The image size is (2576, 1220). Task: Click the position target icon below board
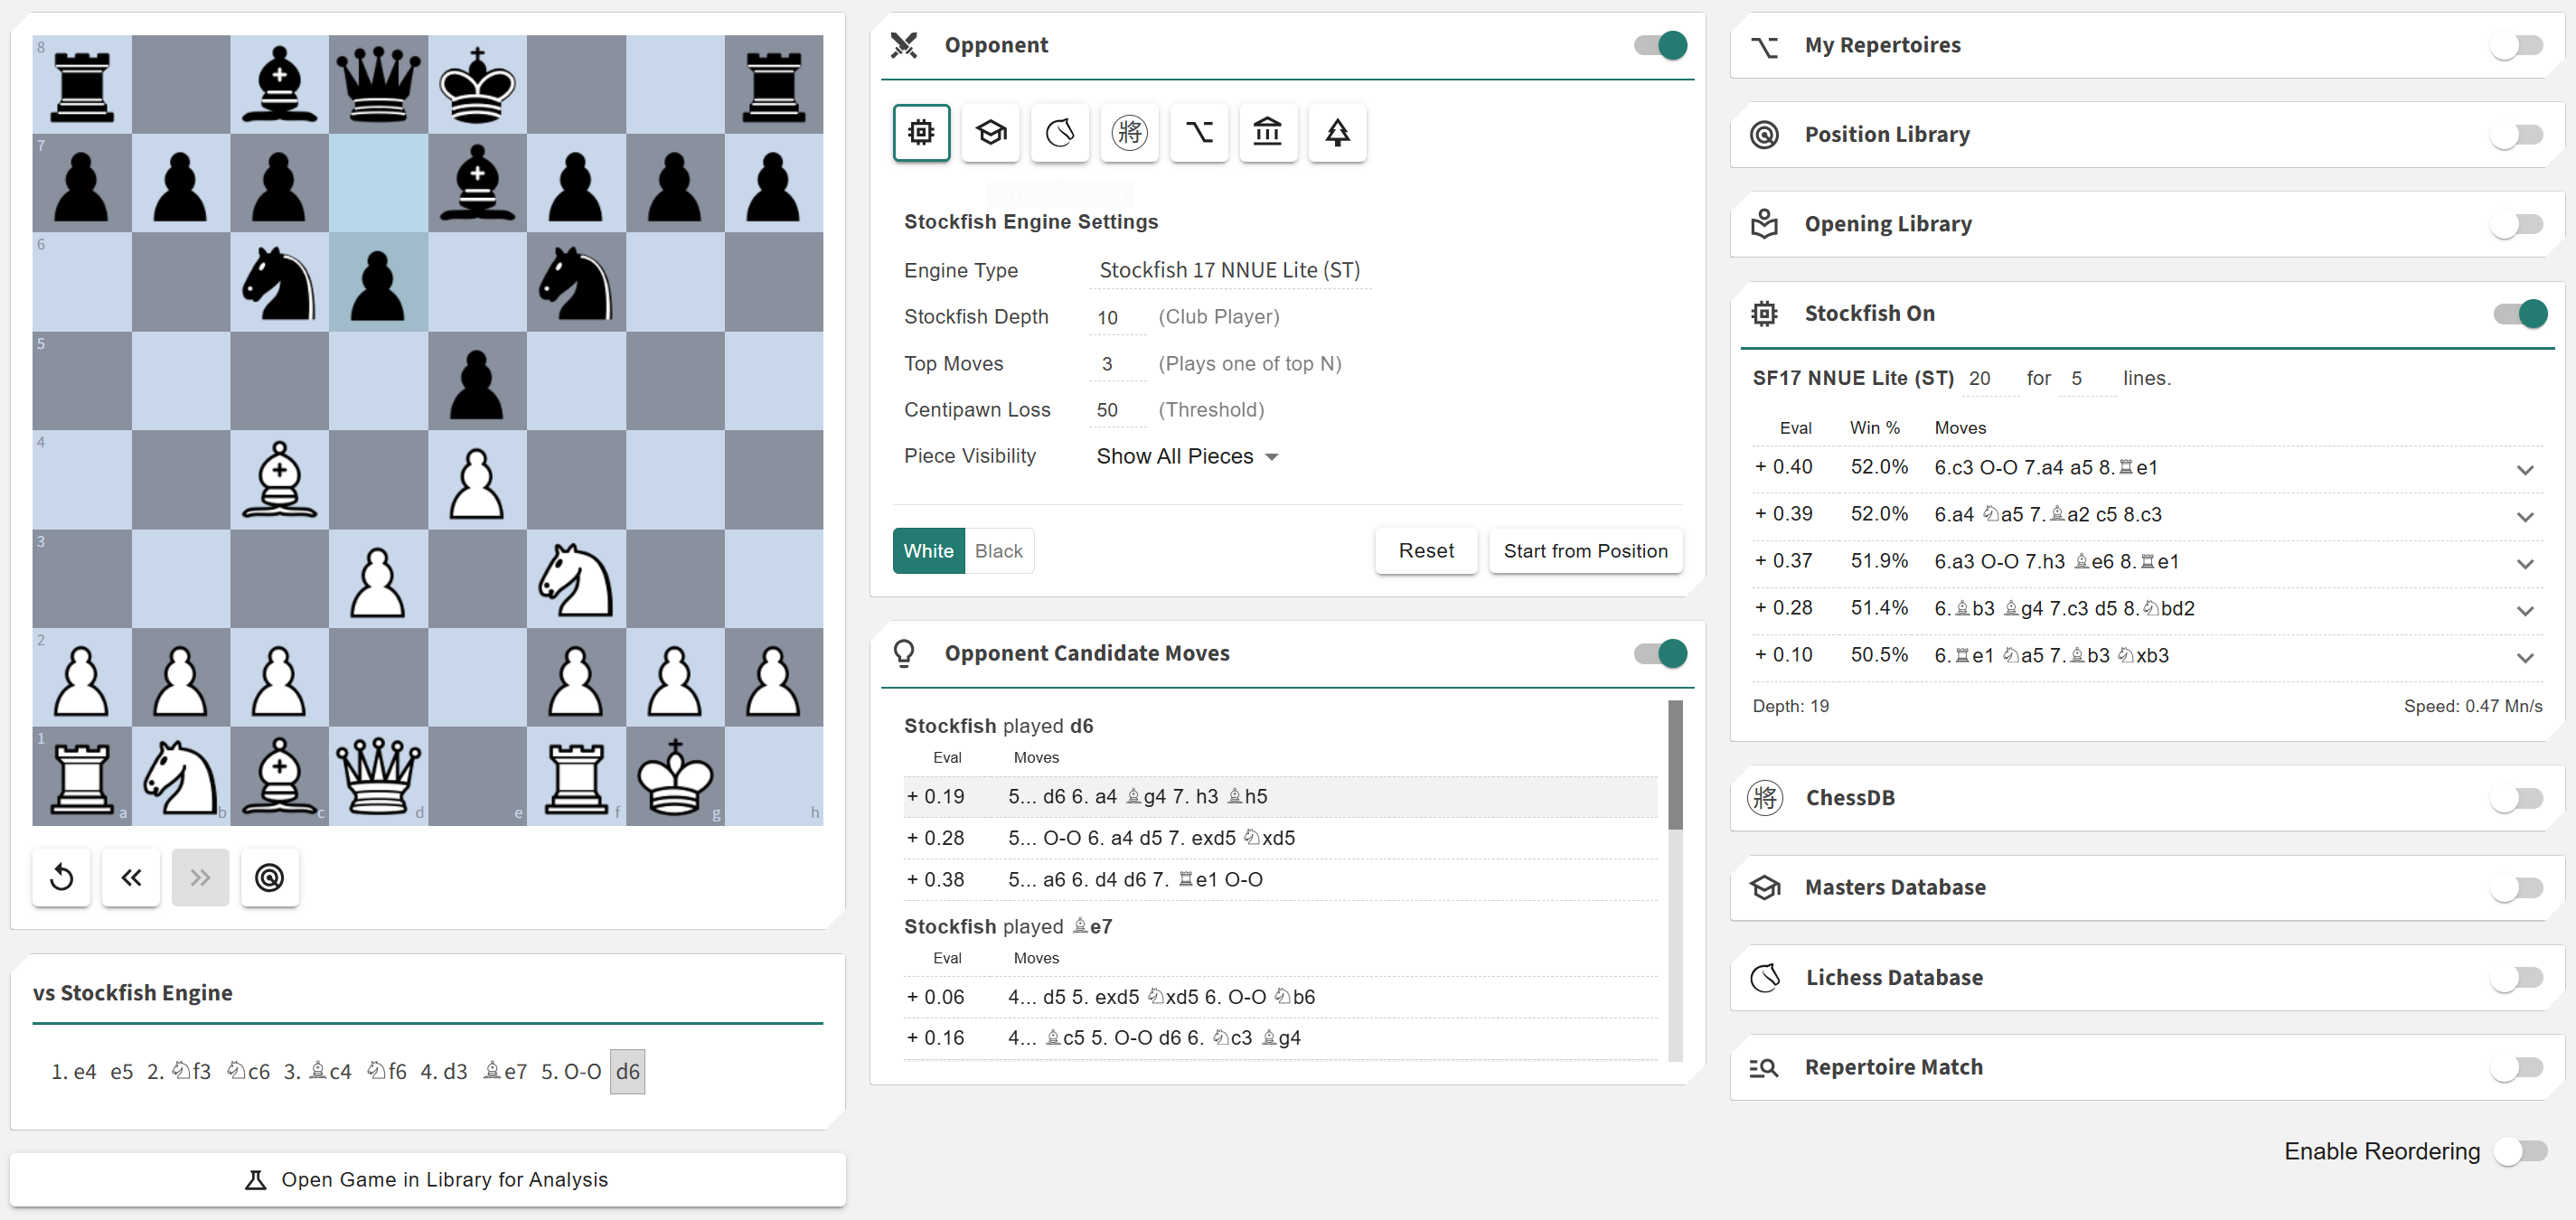pos(269,878)
